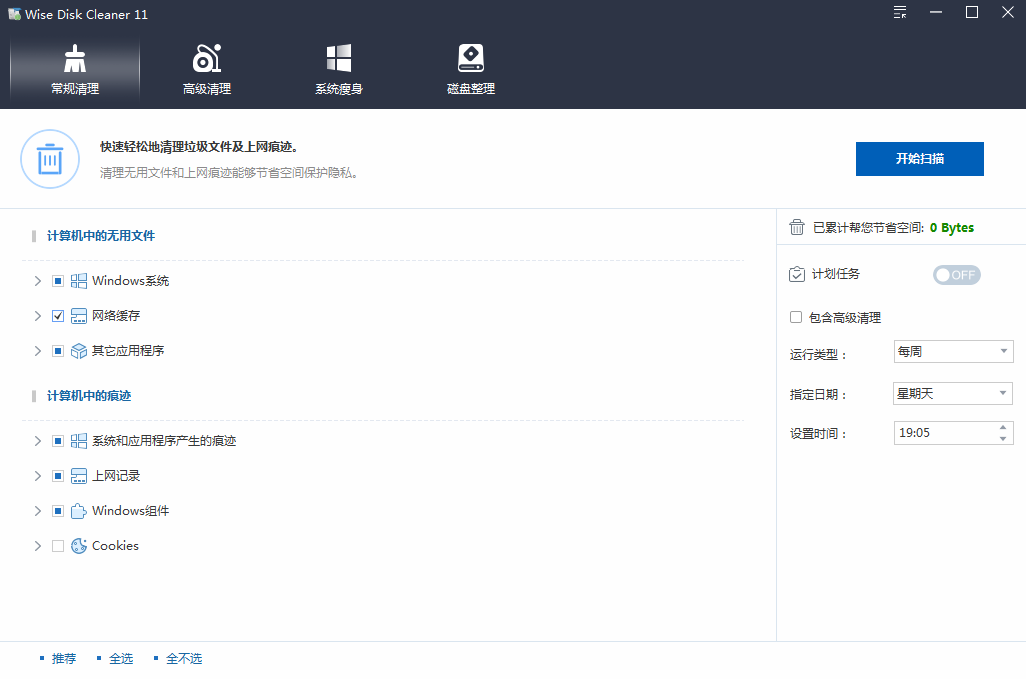Open the title bar menu icon
Image resolution: width=1026 pixels, height=679 pixels.
click(900, 13)
